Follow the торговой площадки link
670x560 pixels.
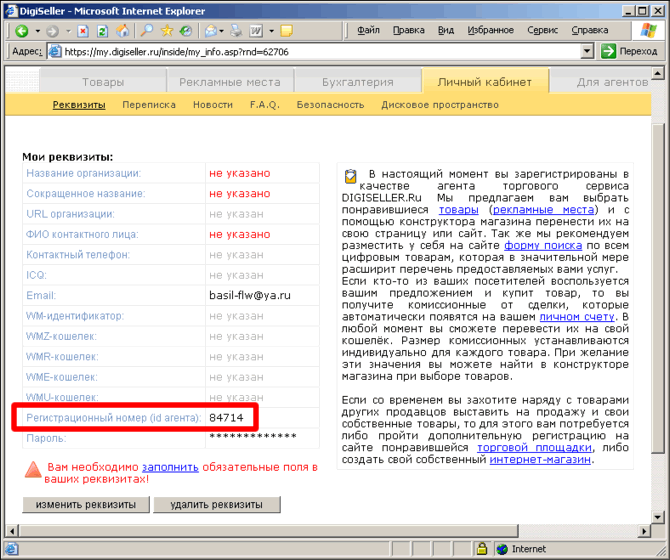point(534,448)
